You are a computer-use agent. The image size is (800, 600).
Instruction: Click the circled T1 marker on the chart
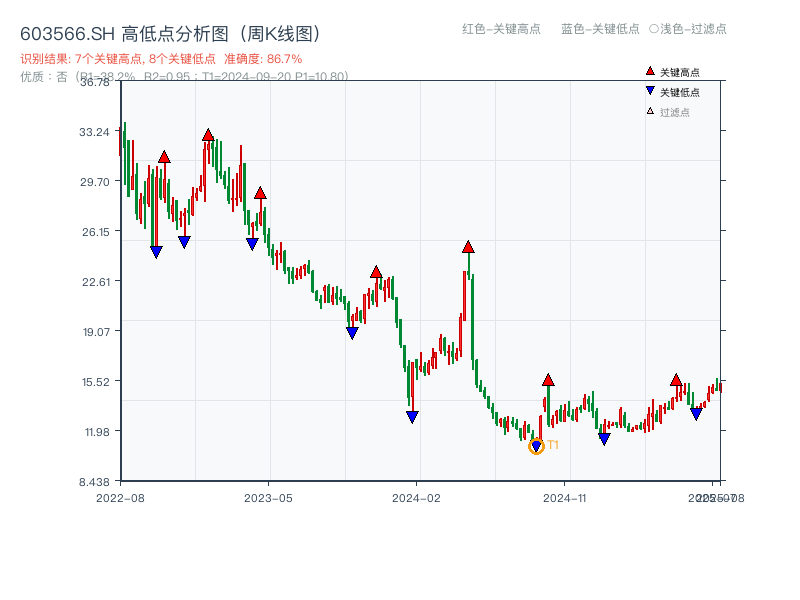(536, 446)
